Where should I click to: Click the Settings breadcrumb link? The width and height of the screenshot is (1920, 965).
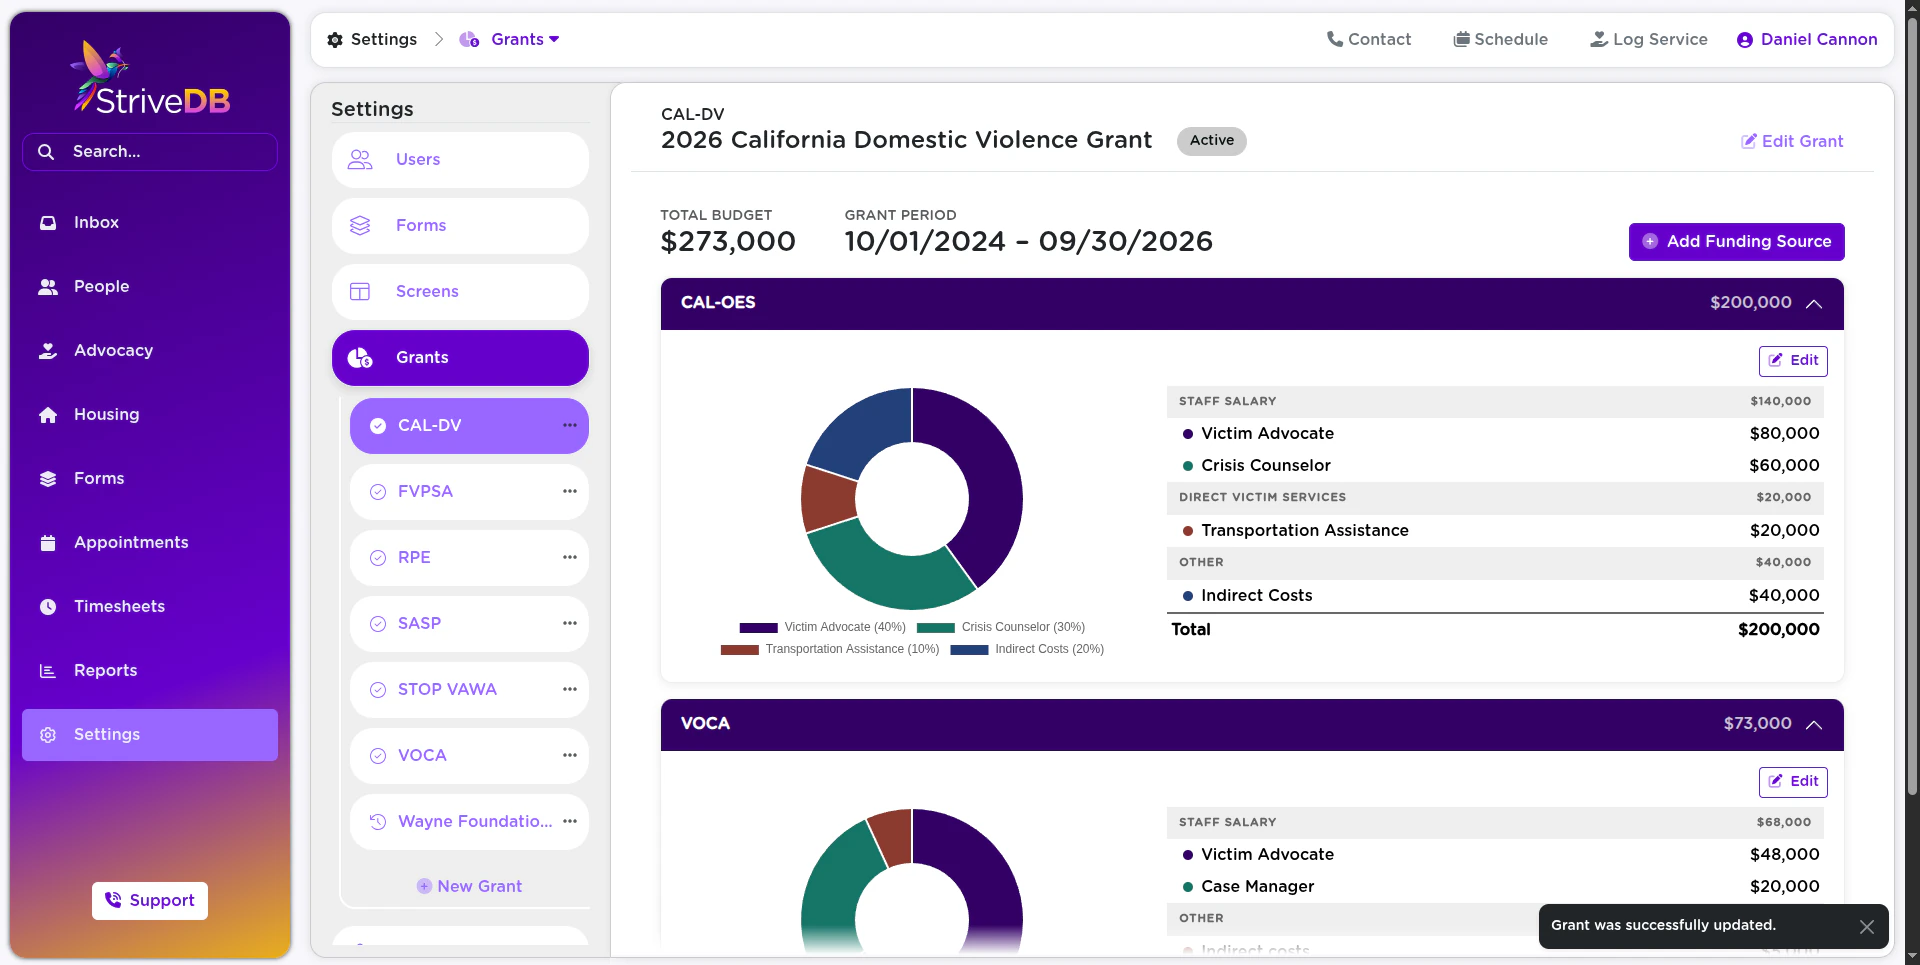click(372, 40)
